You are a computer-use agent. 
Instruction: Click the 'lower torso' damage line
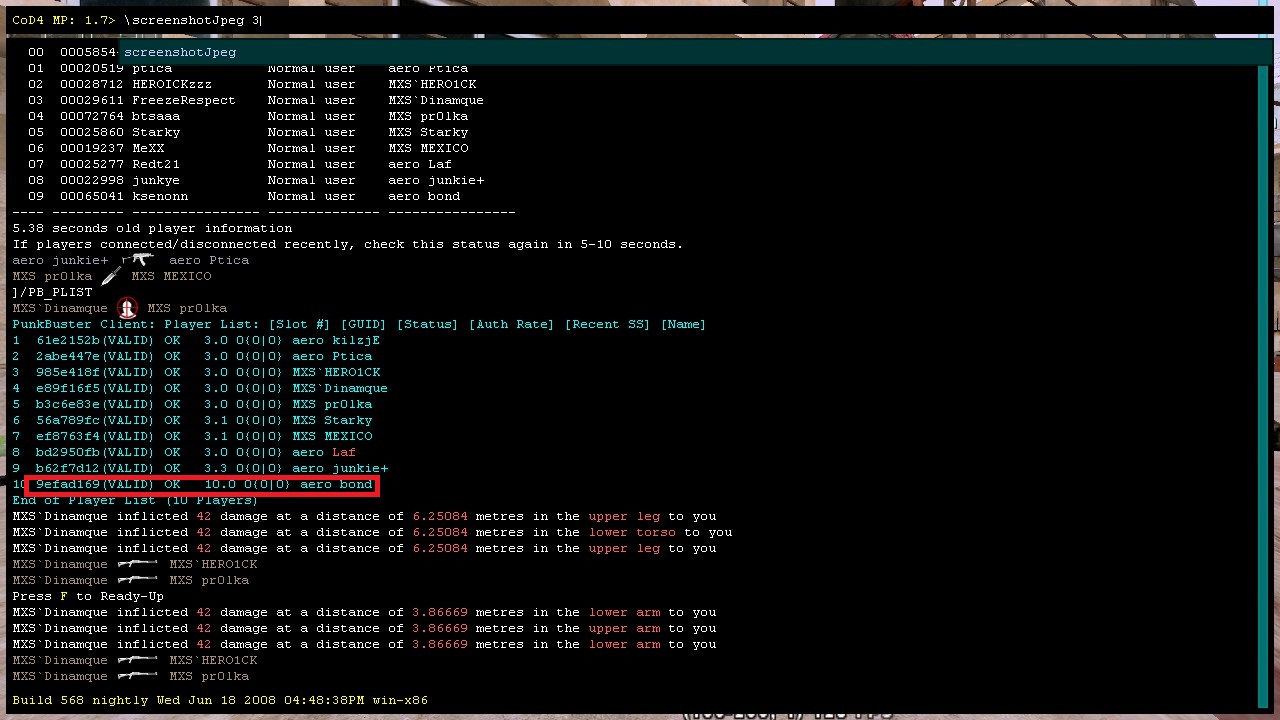click(372, 532)
